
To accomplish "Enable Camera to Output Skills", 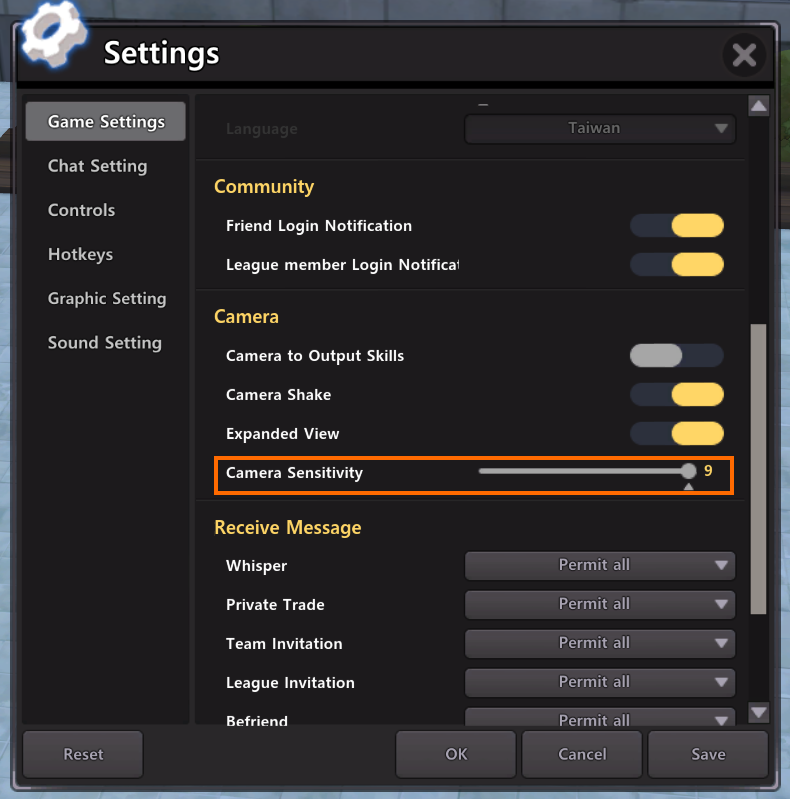I will (677, 356).
